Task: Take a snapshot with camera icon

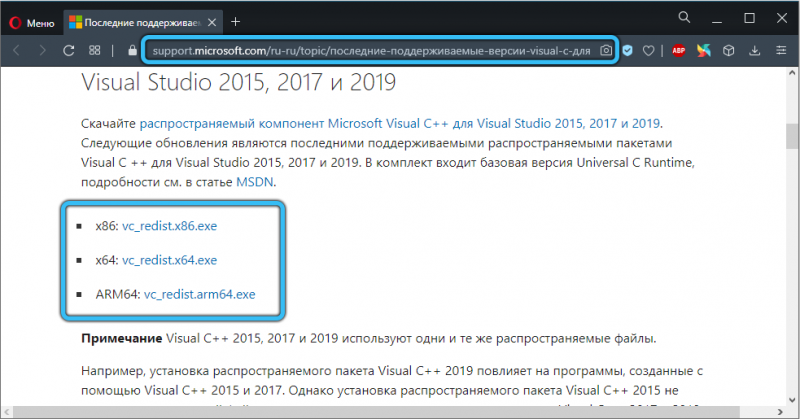Action: tap(606, 51)
